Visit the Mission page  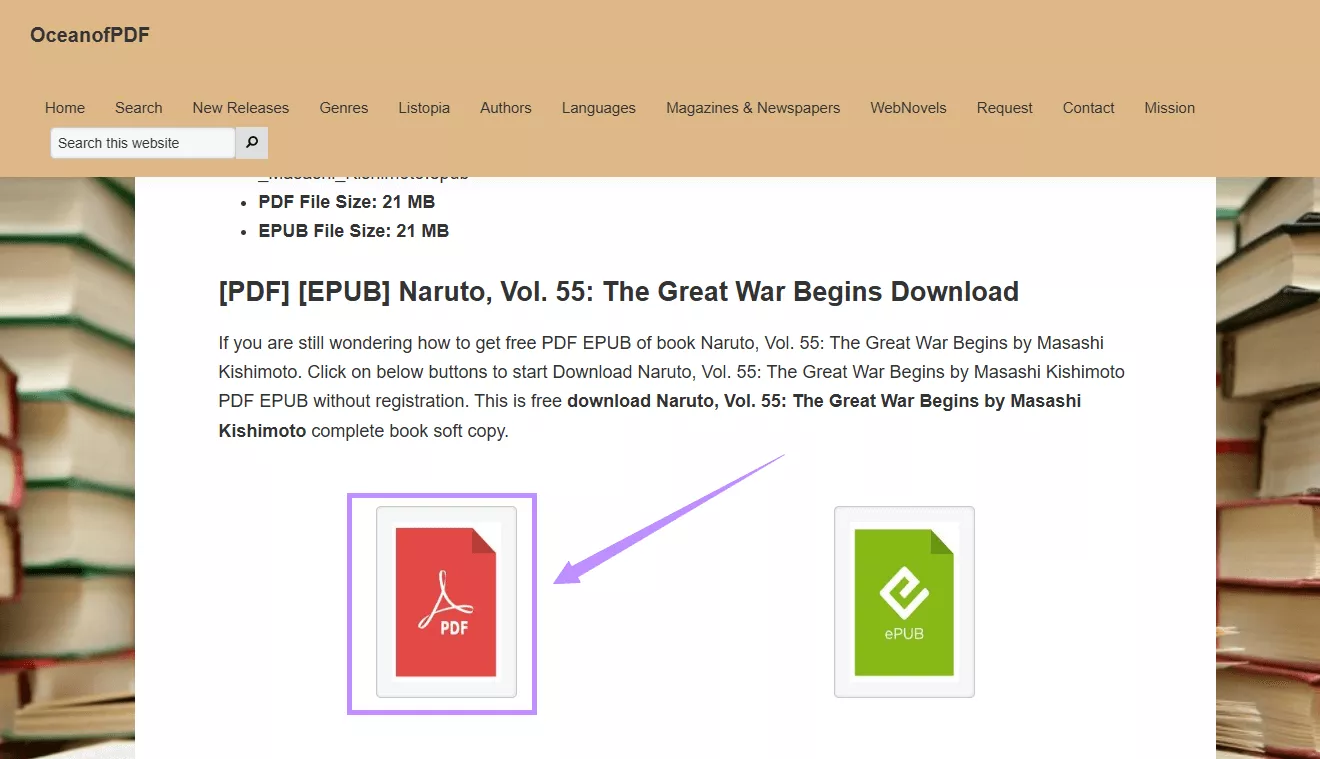[1169, 107]
